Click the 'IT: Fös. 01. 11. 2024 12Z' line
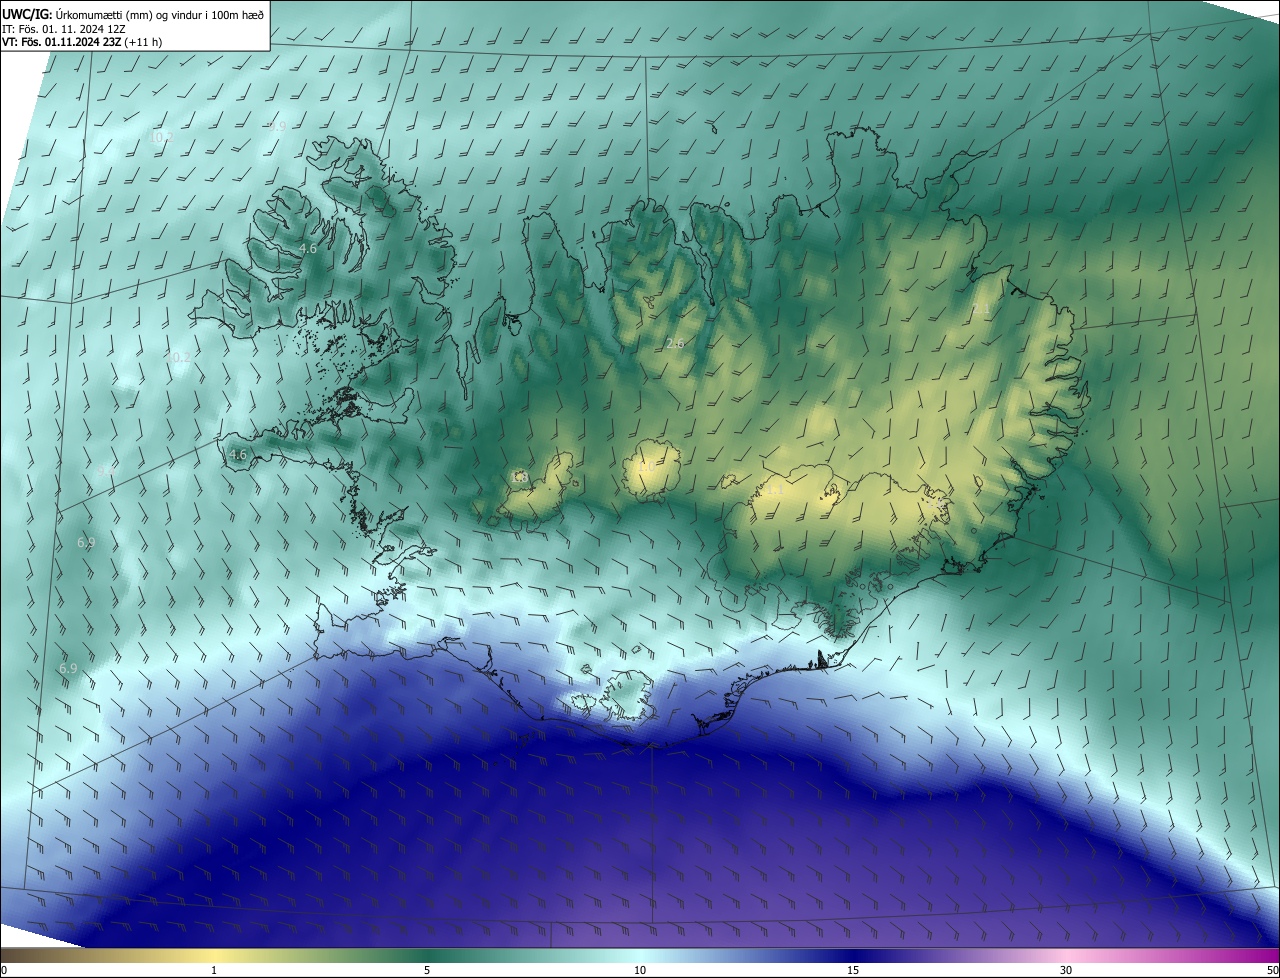Image resolution: width=1280 pixels, height=978 pixels. 64,28
